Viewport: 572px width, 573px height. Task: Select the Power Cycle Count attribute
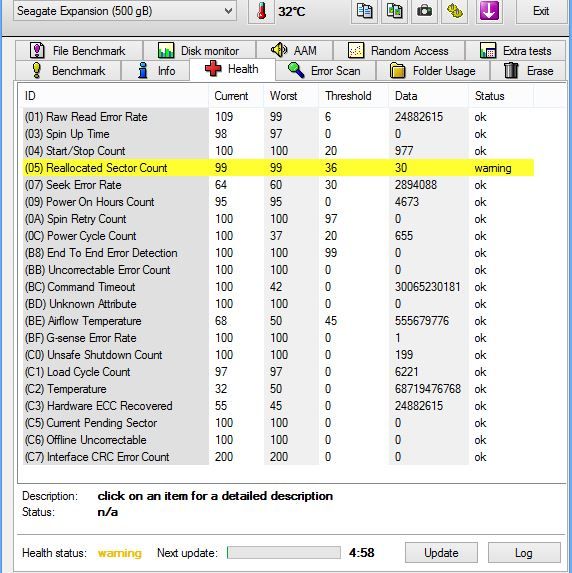[x=278, y=236]
